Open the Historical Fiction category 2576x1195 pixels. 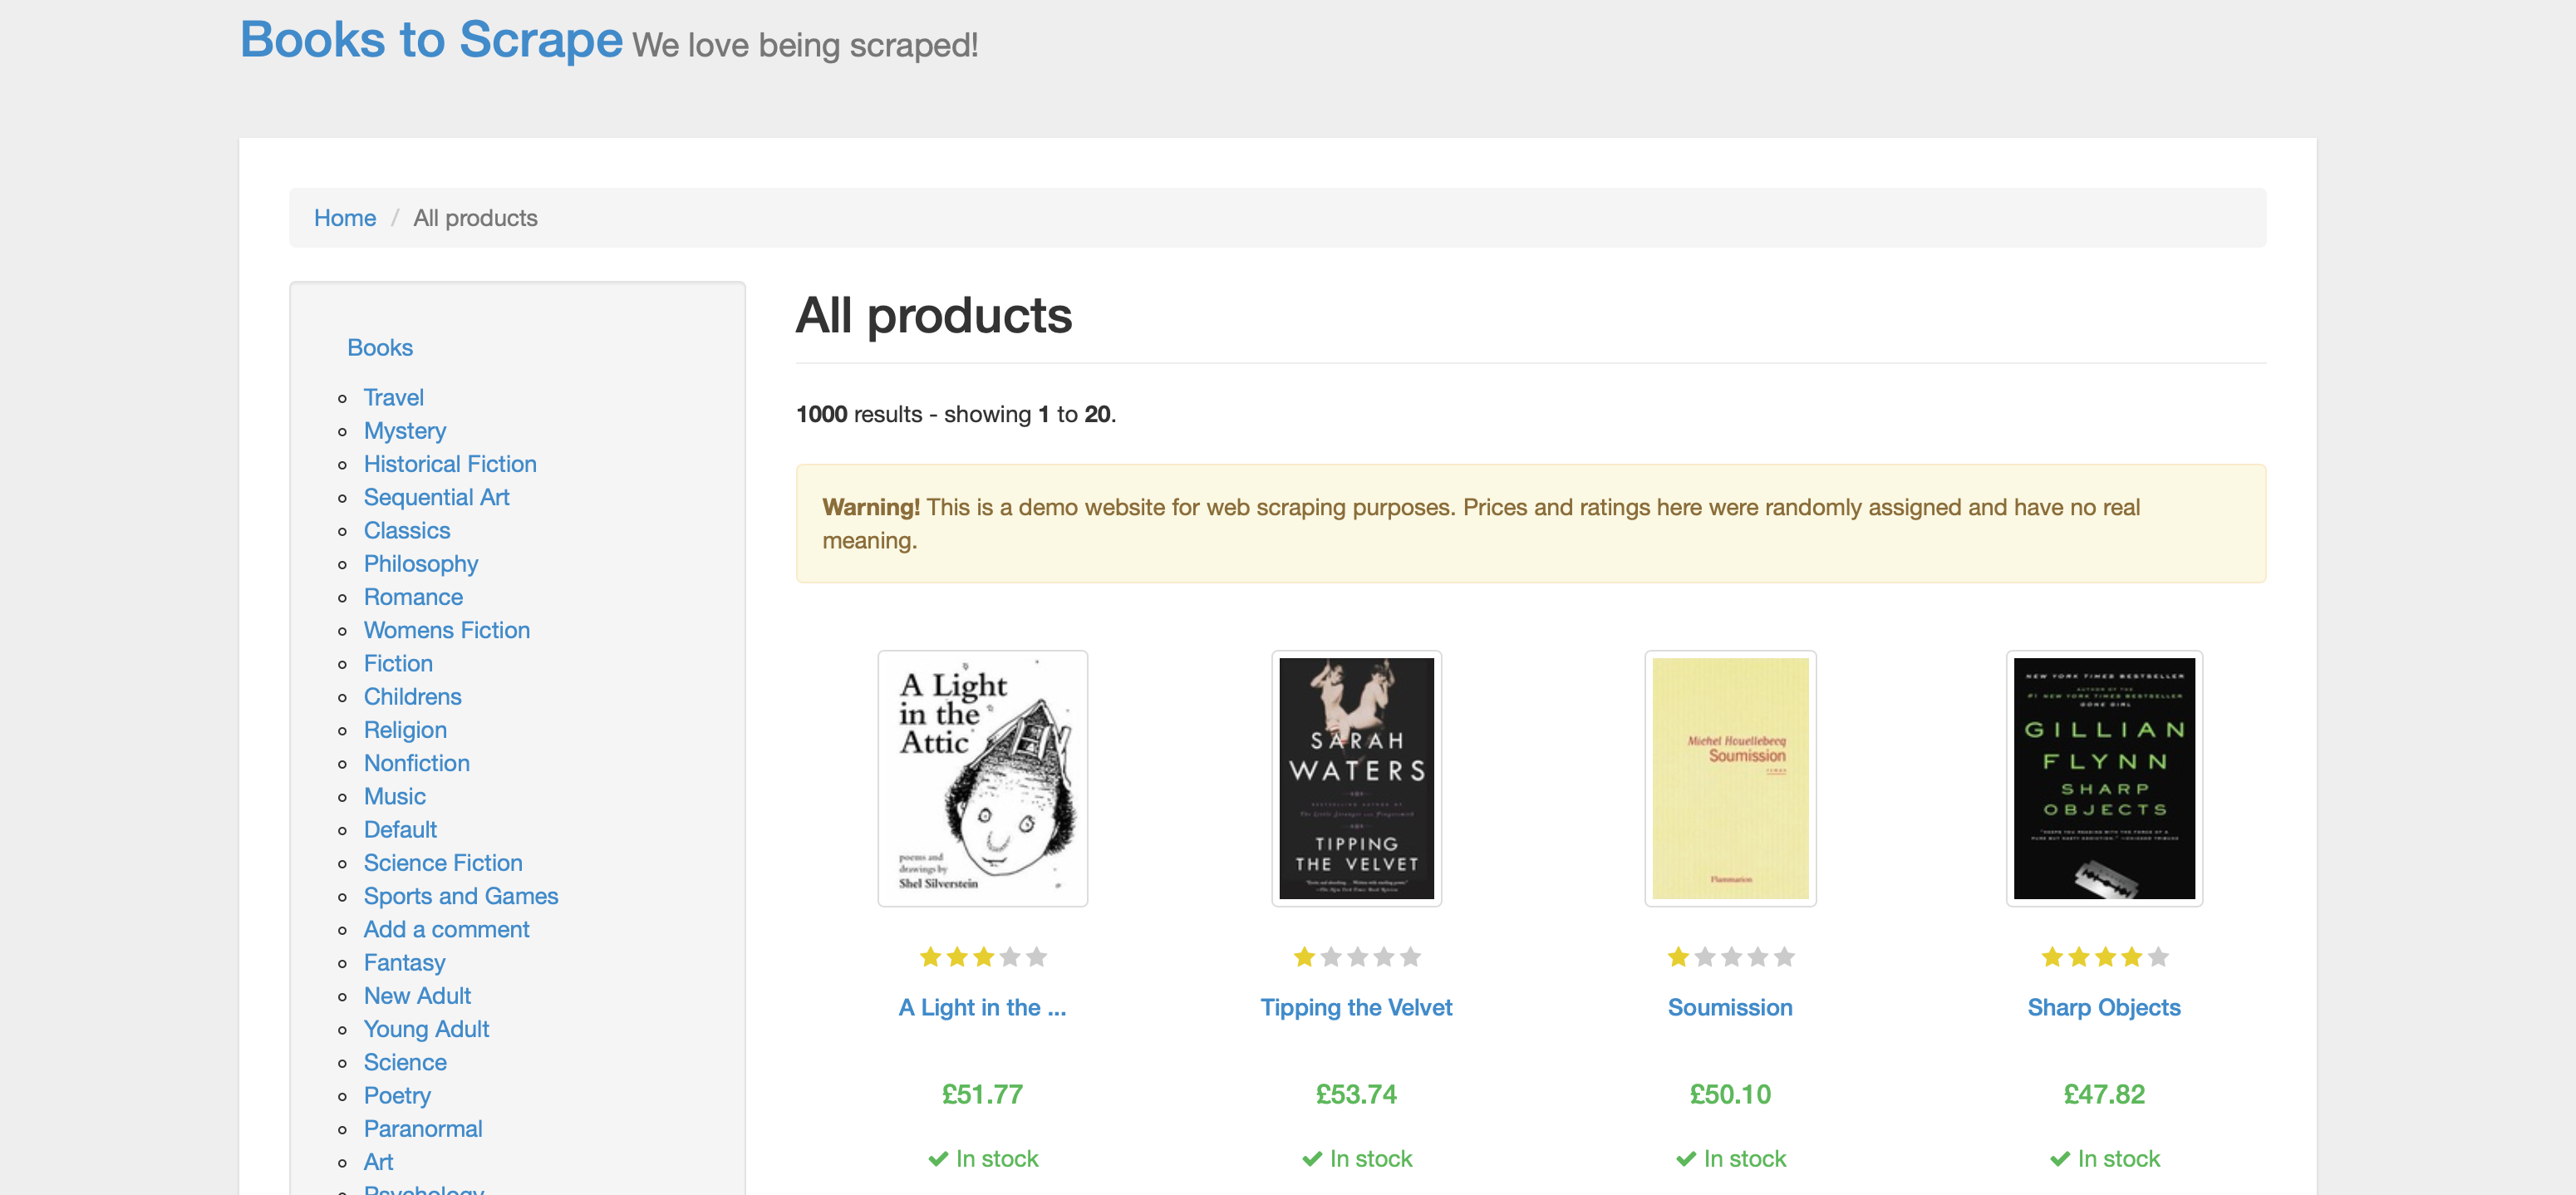tap(450, 464)
